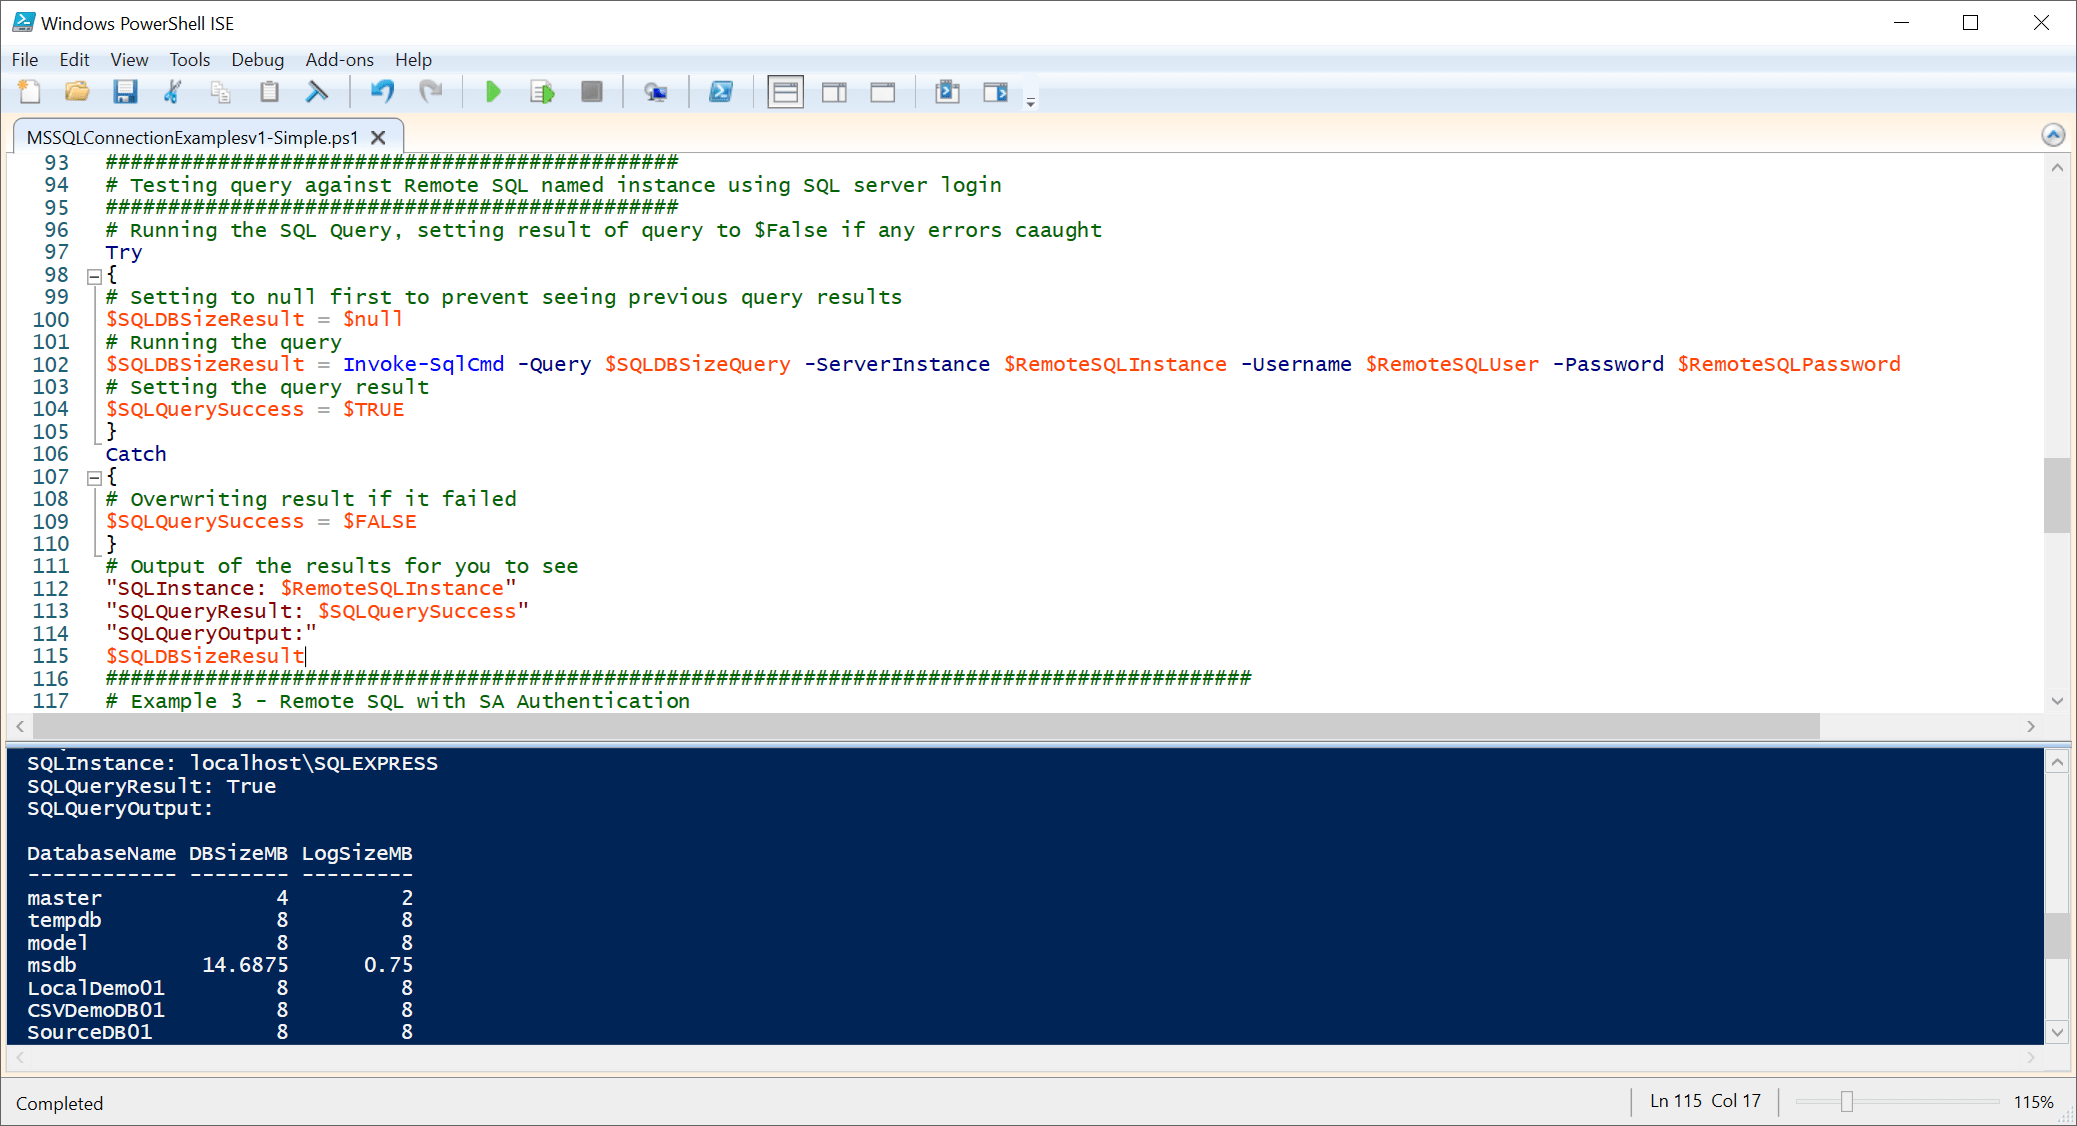Image resolution: width=2077 pixels, height=1126 pixels.
Task: Toggle Show Script Pane Right layout
Action: pyautogui.click(x=834, y=93)
